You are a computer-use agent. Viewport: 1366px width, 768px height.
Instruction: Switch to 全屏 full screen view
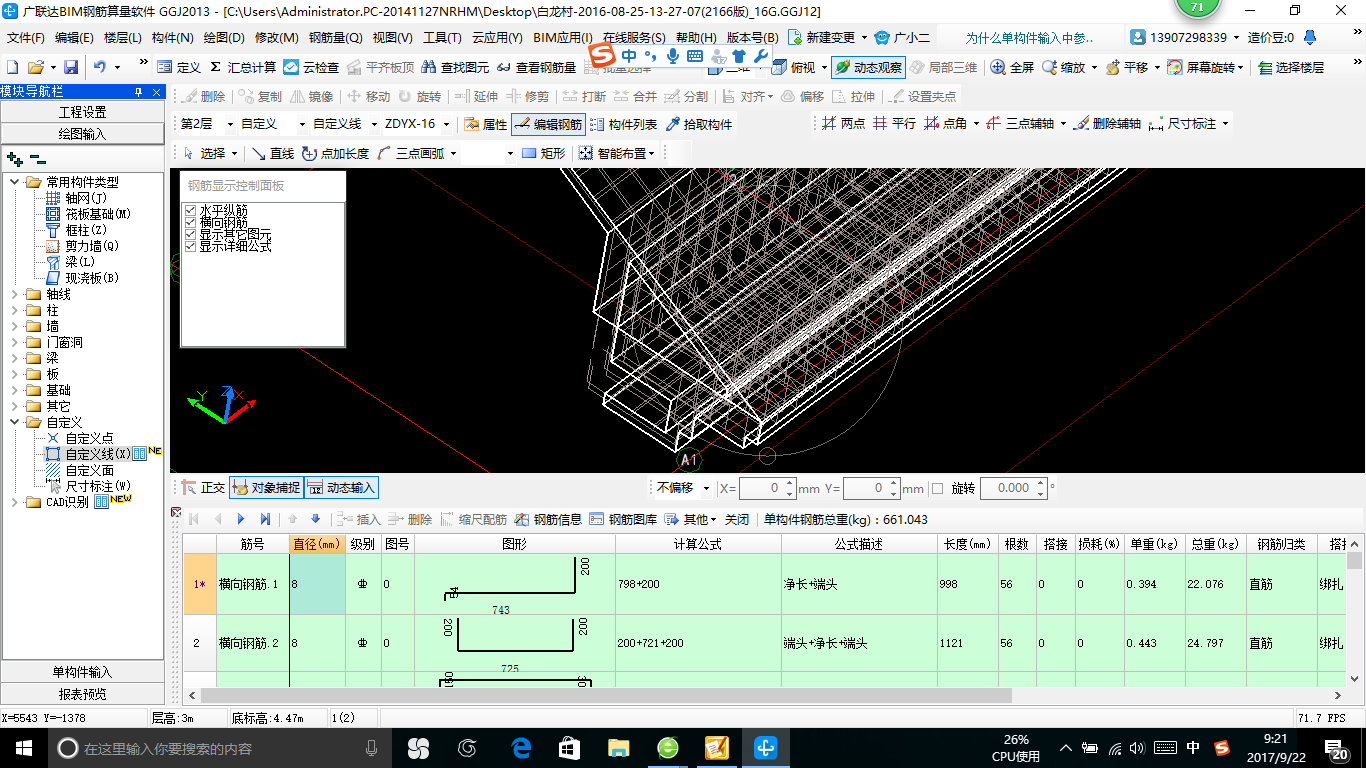(1012, 67)
